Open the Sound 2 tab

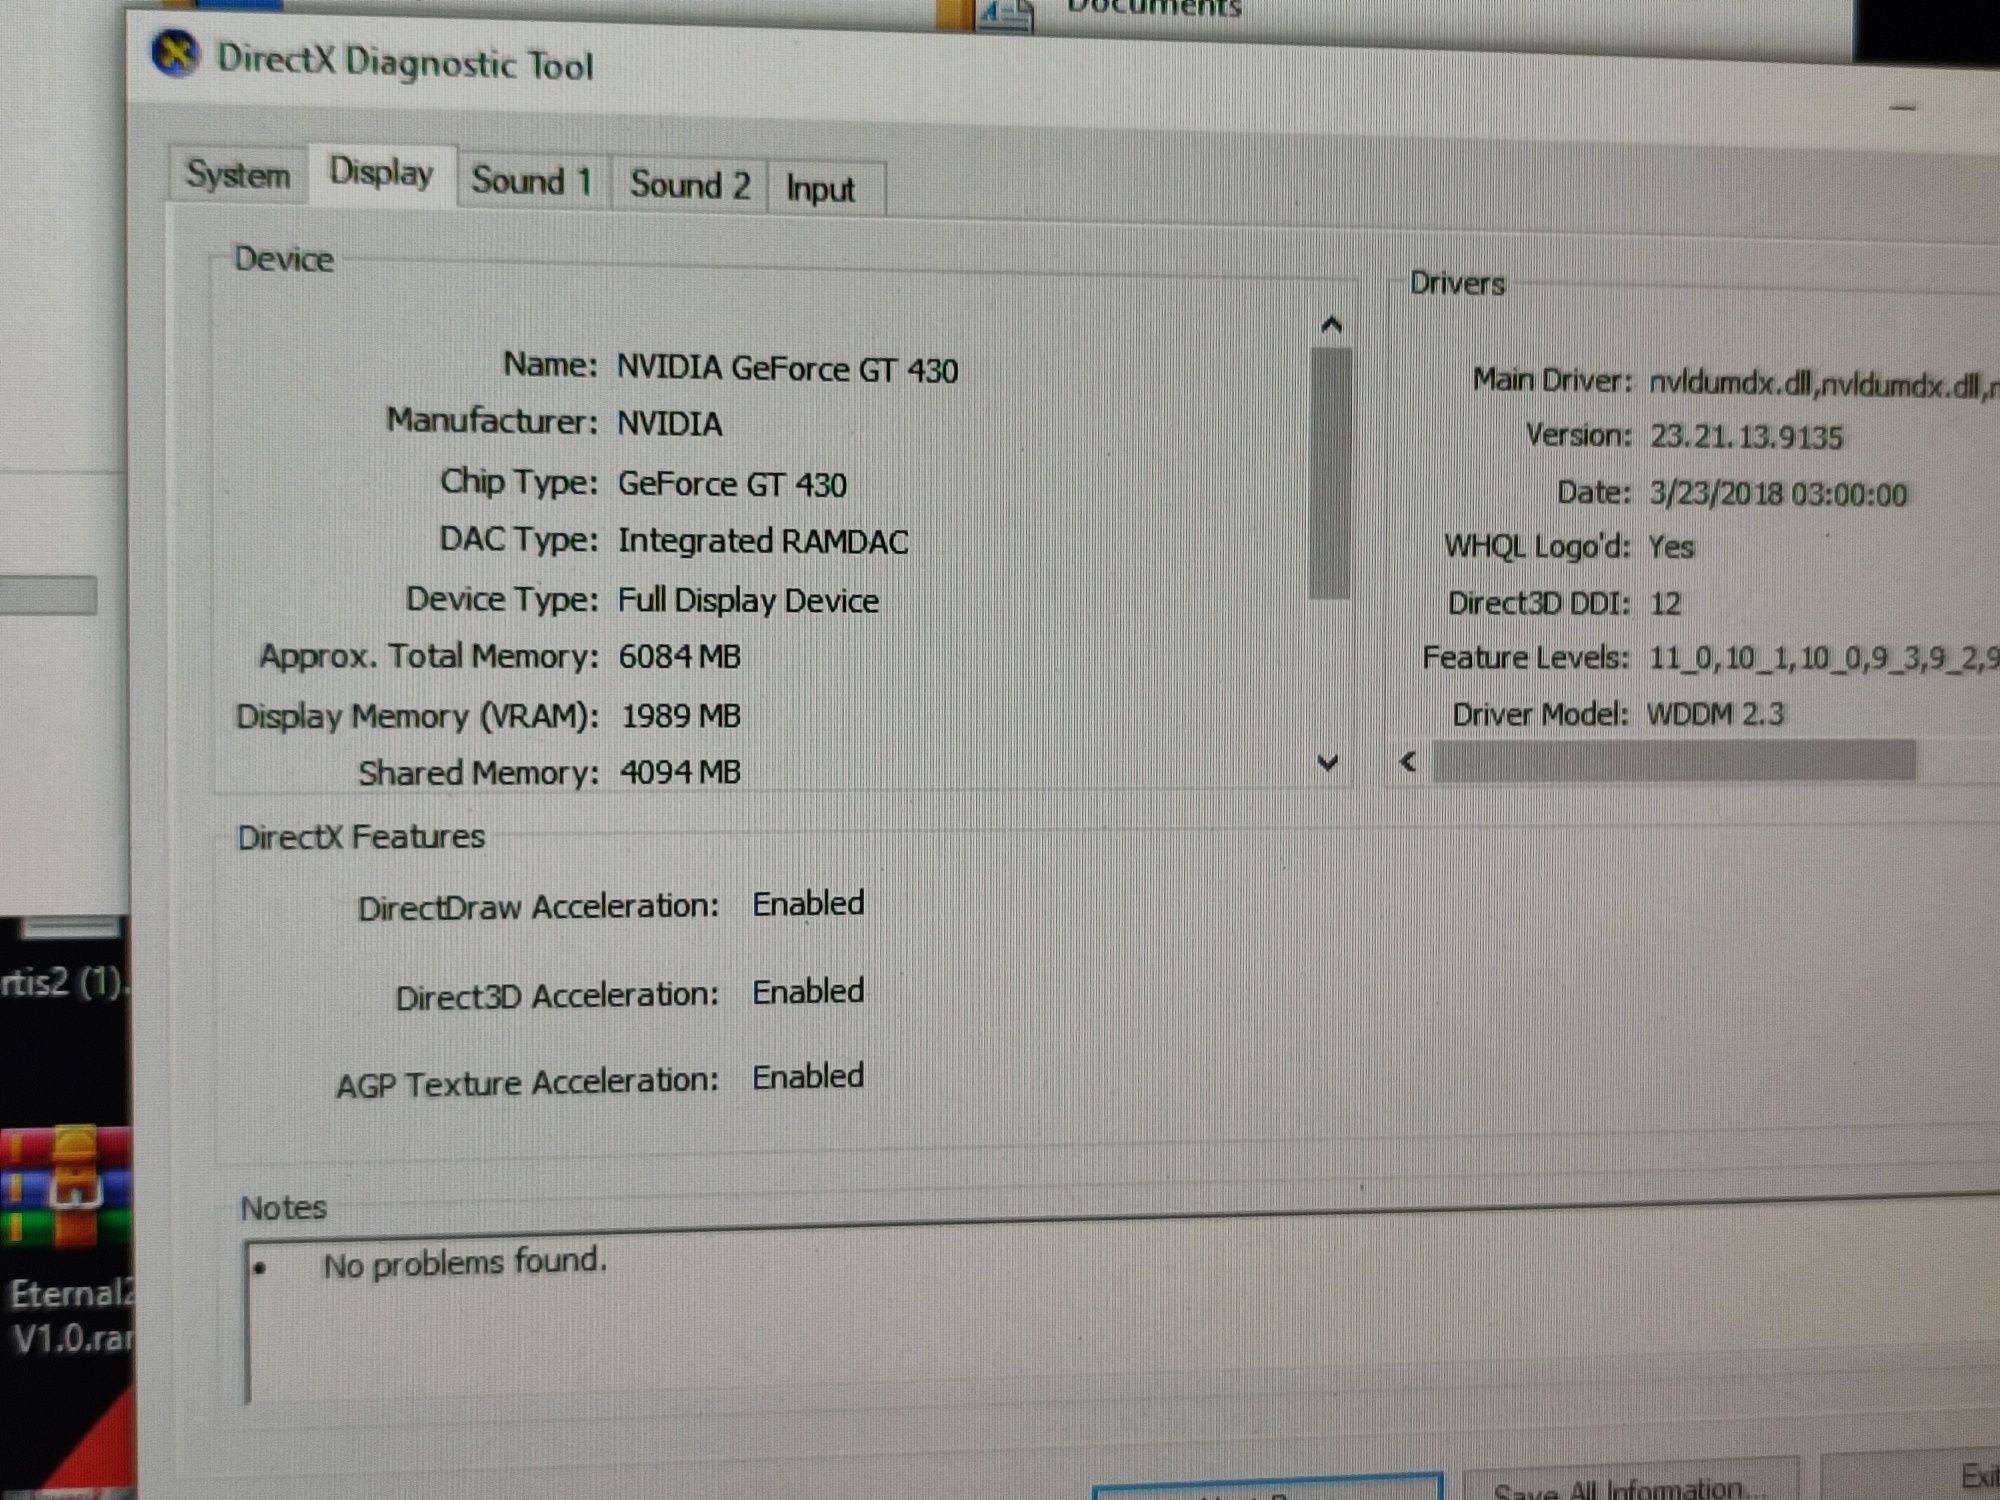689,185
